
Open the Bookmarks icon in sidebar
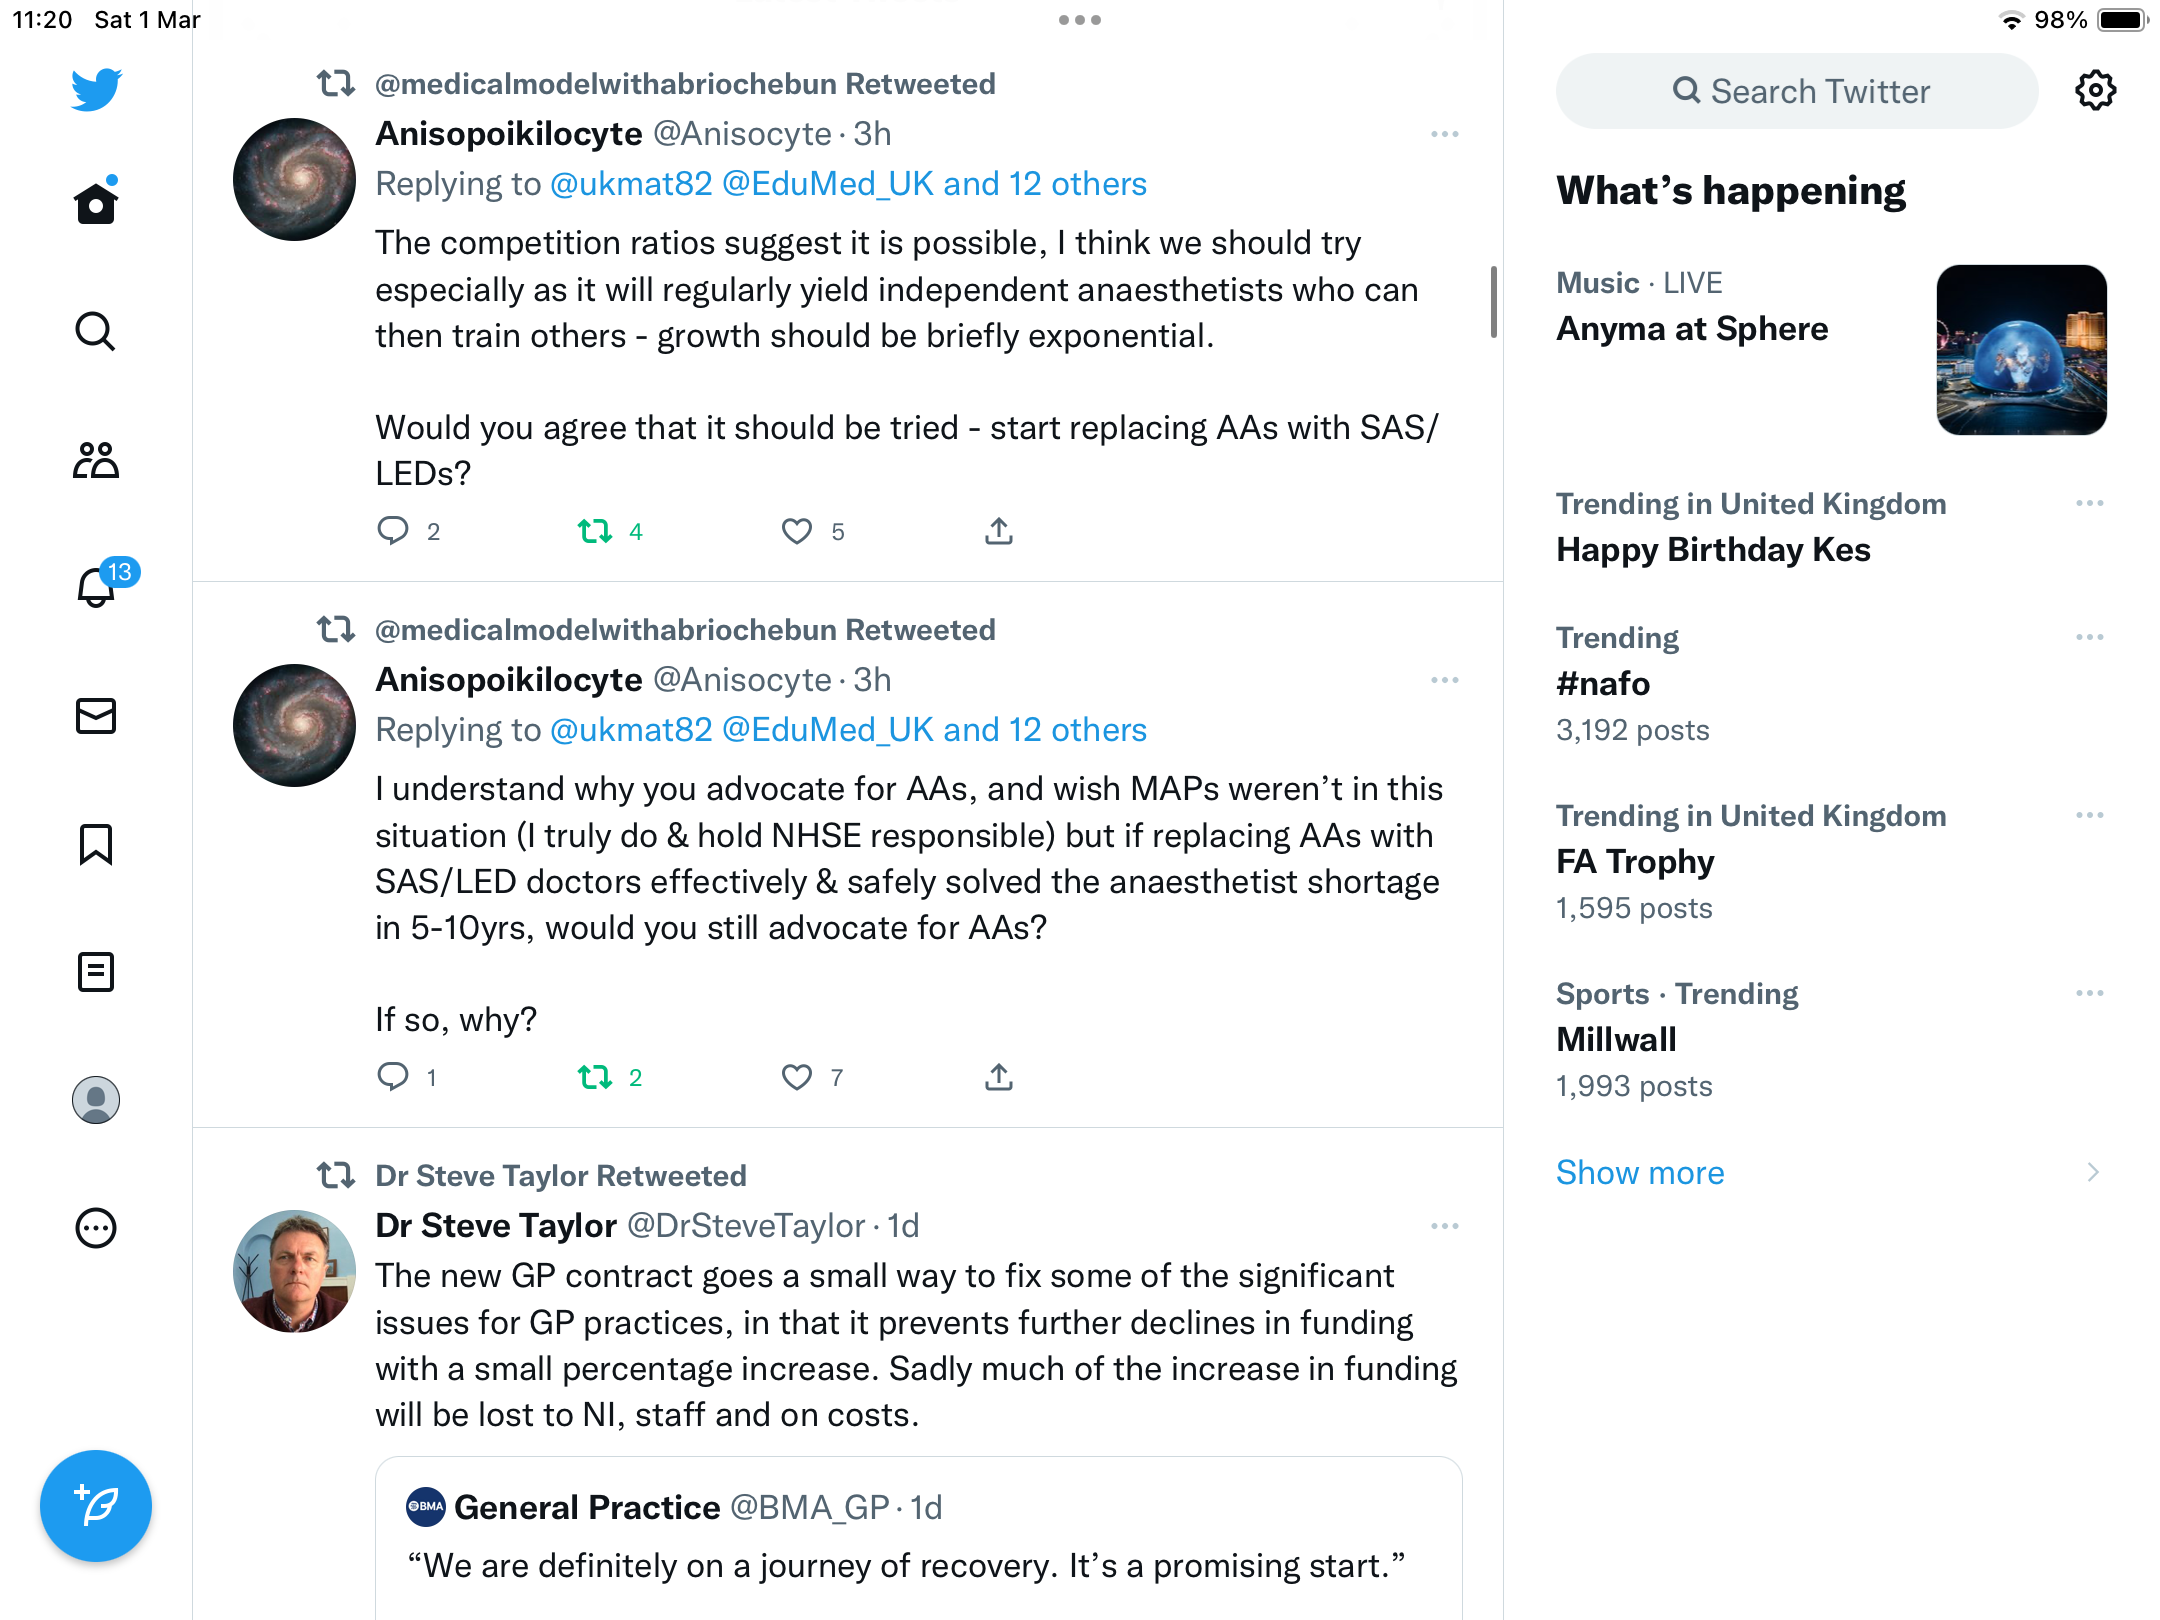(96, 844)
